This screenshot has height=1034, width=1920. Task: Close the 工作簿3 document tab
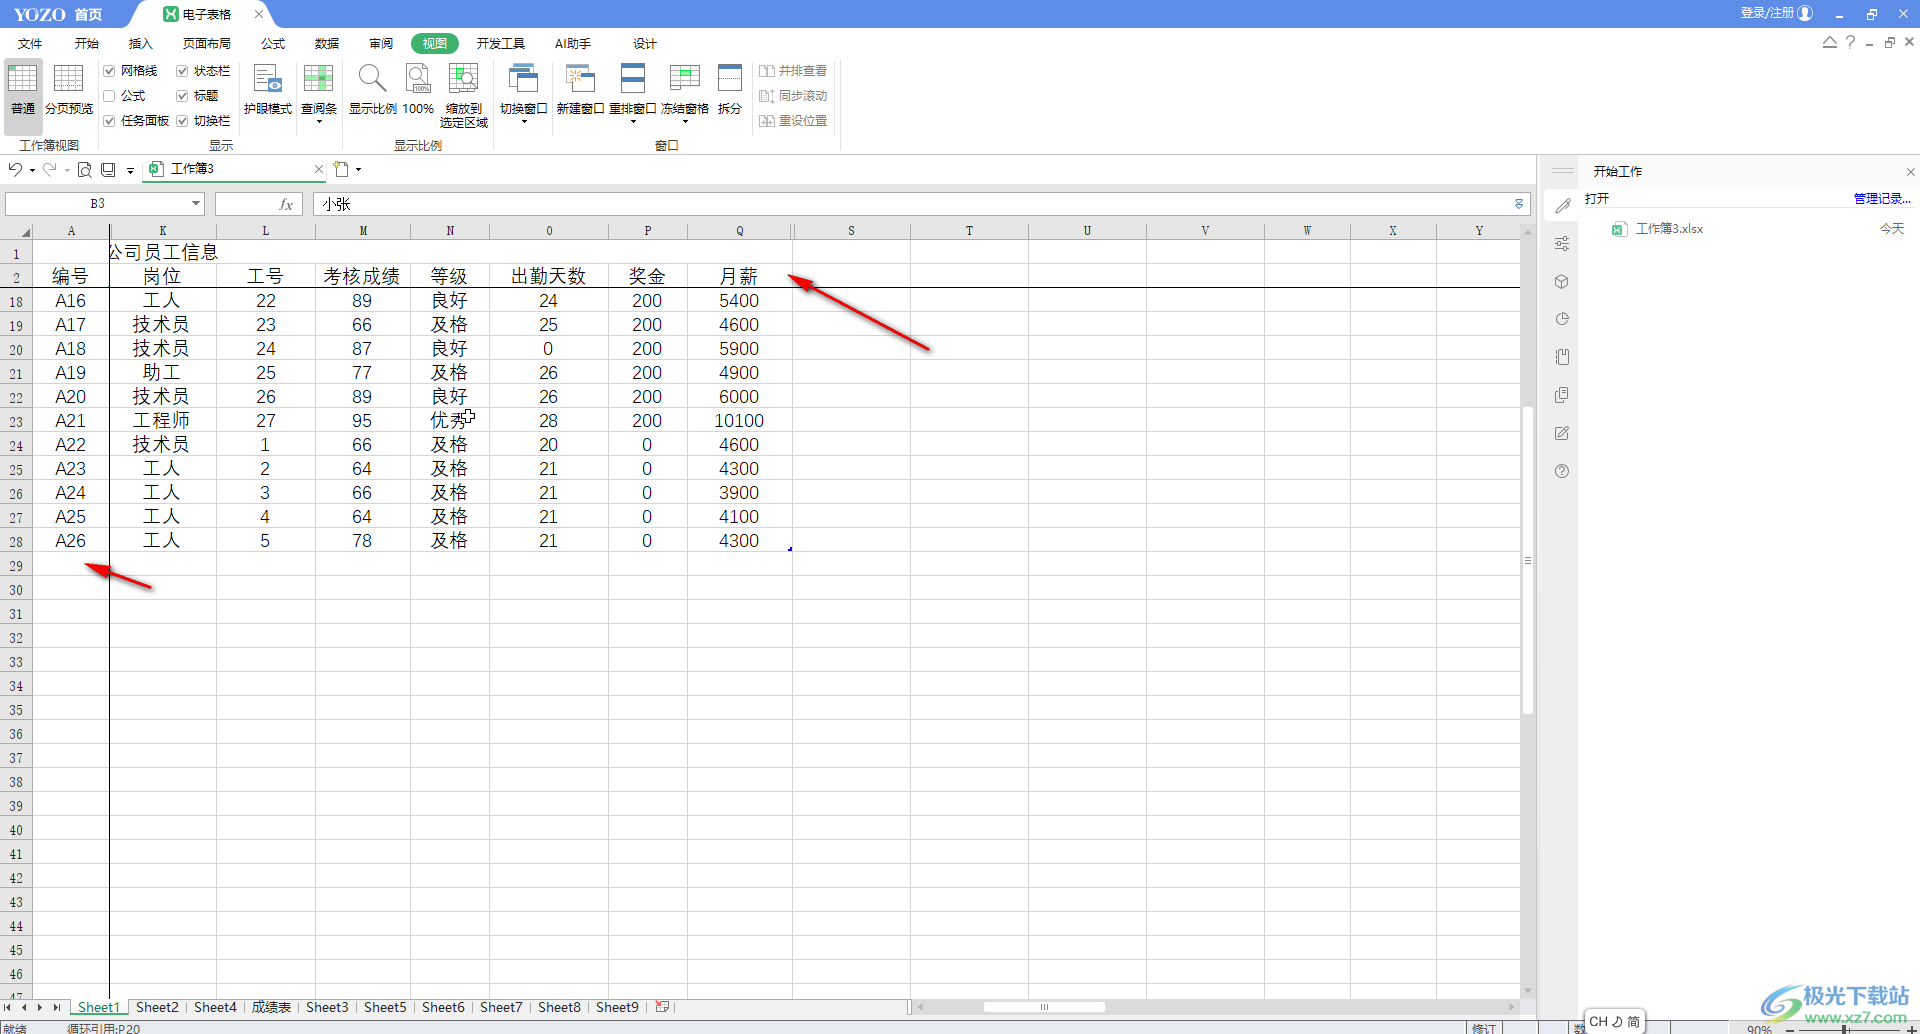tap(319, 169)
